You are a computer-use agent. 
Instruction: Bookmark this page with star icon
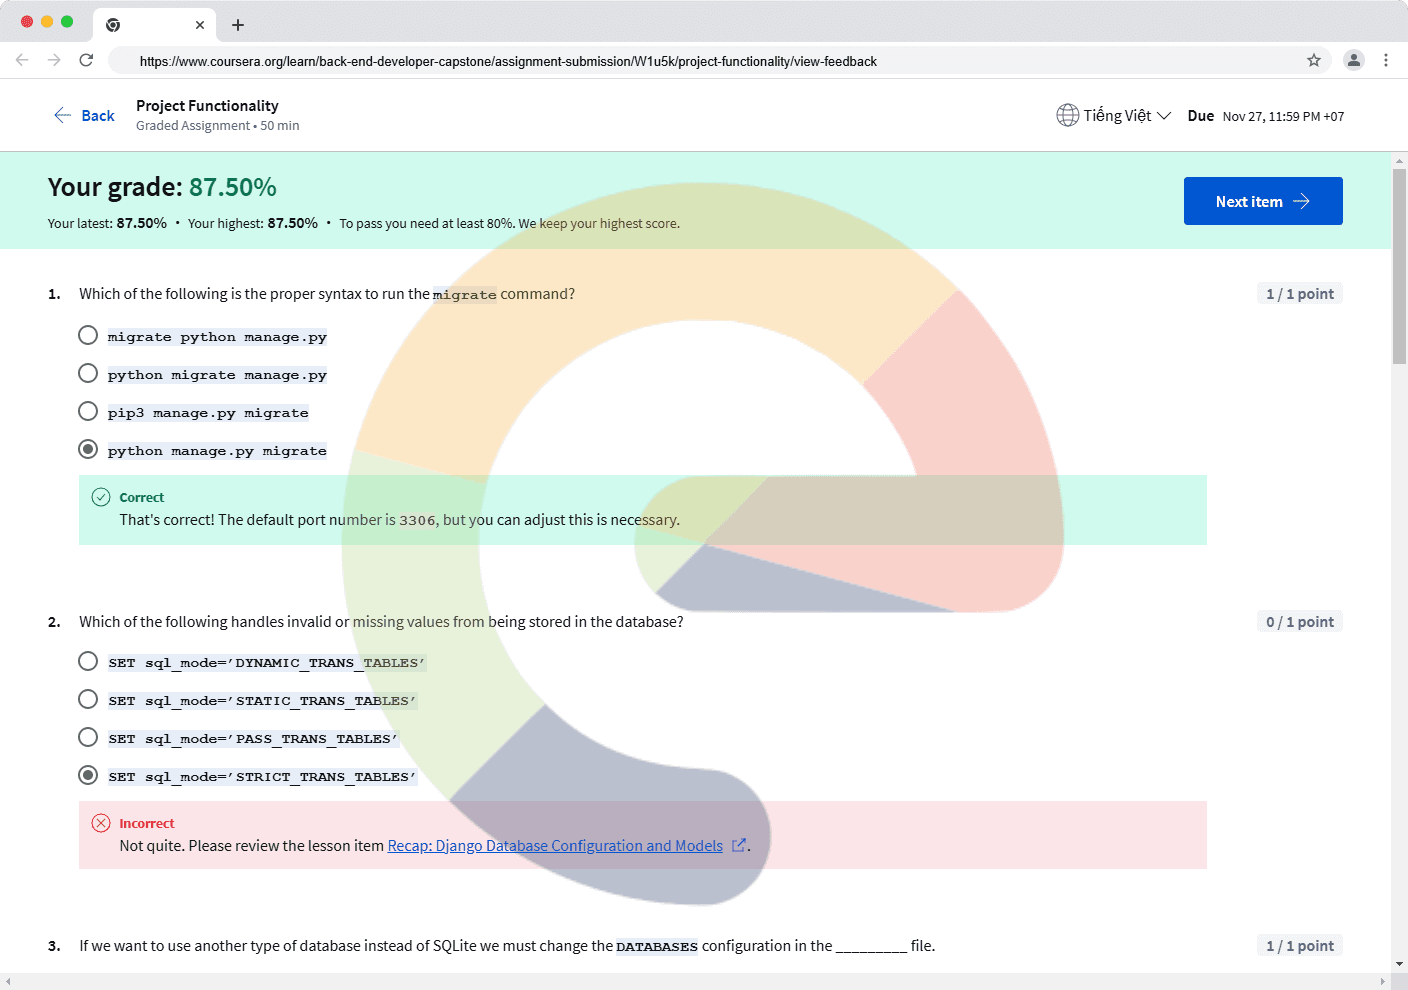(x=1313, y=60)
